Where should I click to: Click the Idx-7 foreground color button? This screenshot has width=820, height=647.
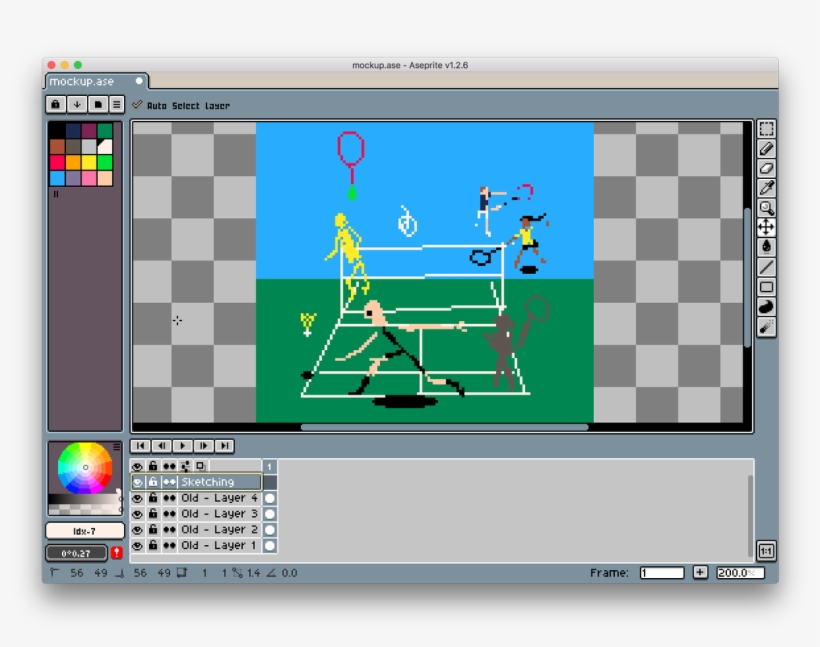[x=85, y=531]
